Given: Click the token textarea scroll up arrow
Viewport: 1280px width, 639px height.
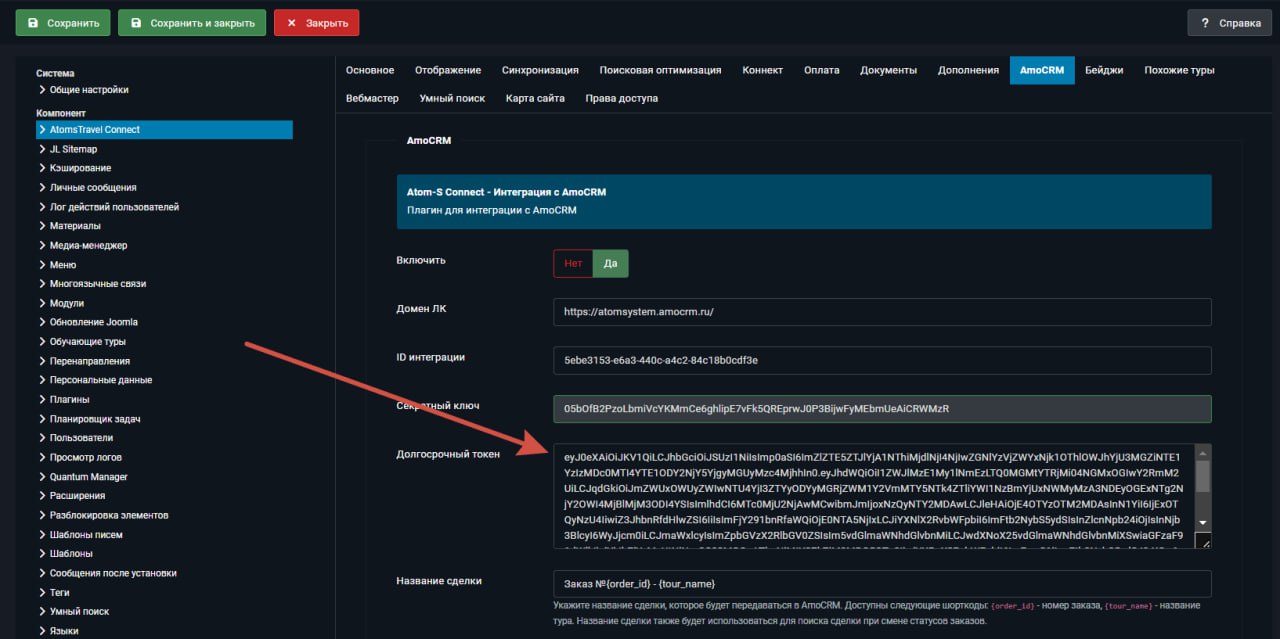Looking at the screenshot, I should point(1204,452).
